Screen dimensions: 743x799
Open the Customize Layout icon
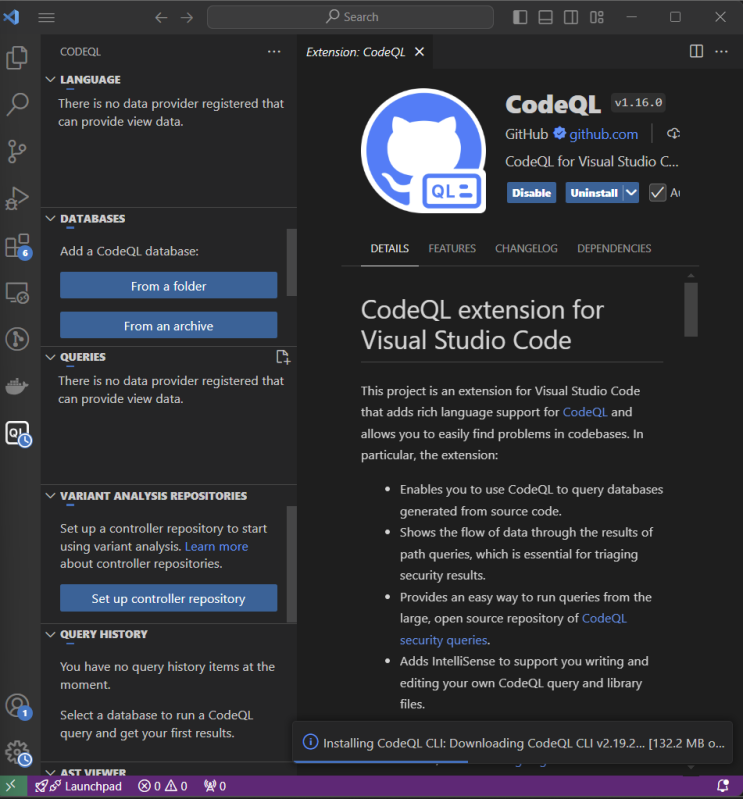(x=597, y=17)
